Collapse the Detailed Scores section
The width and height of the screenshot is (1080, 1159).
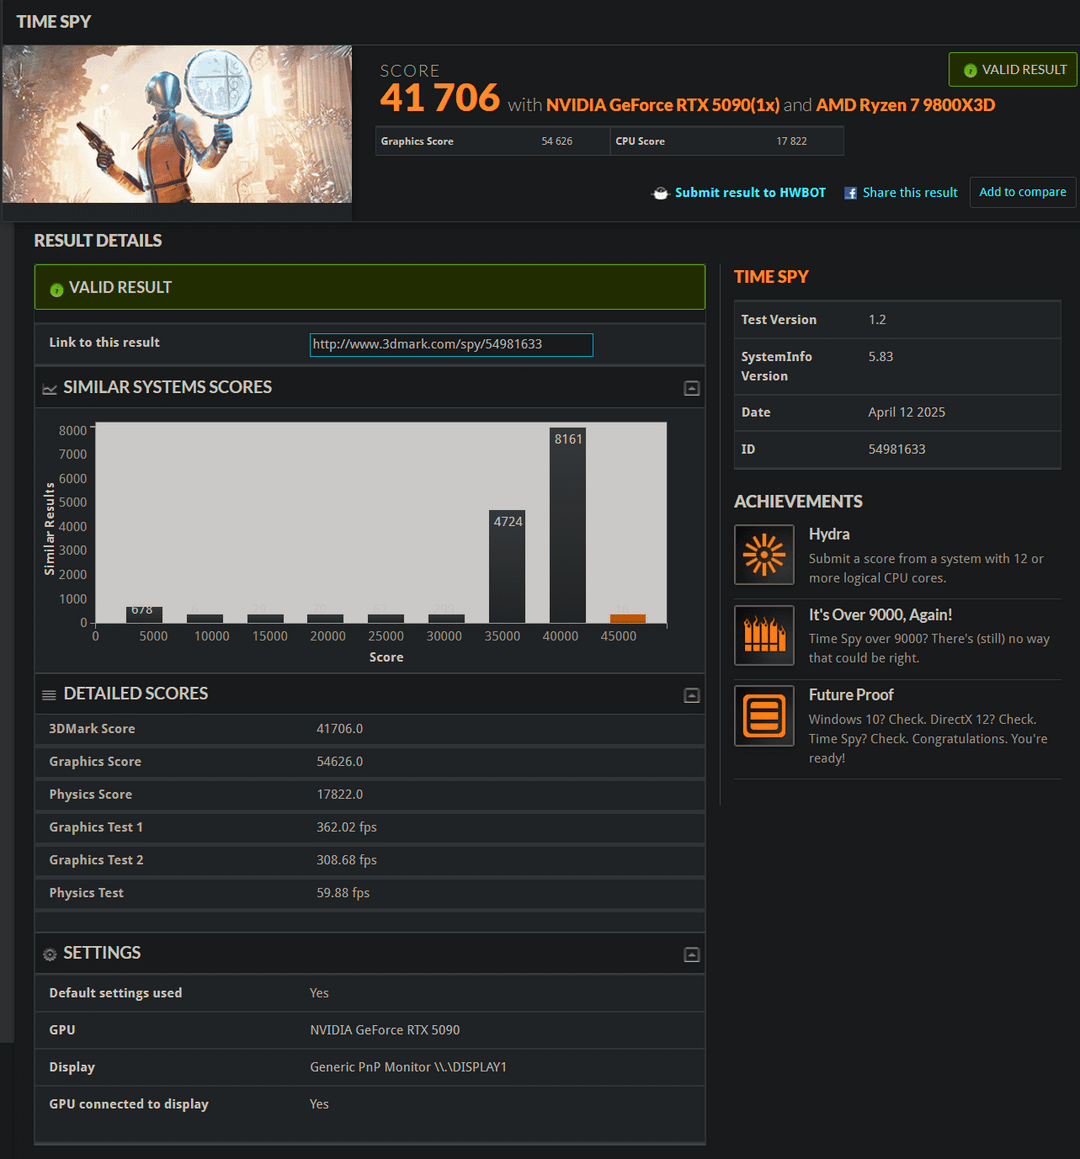coord(691,695)
